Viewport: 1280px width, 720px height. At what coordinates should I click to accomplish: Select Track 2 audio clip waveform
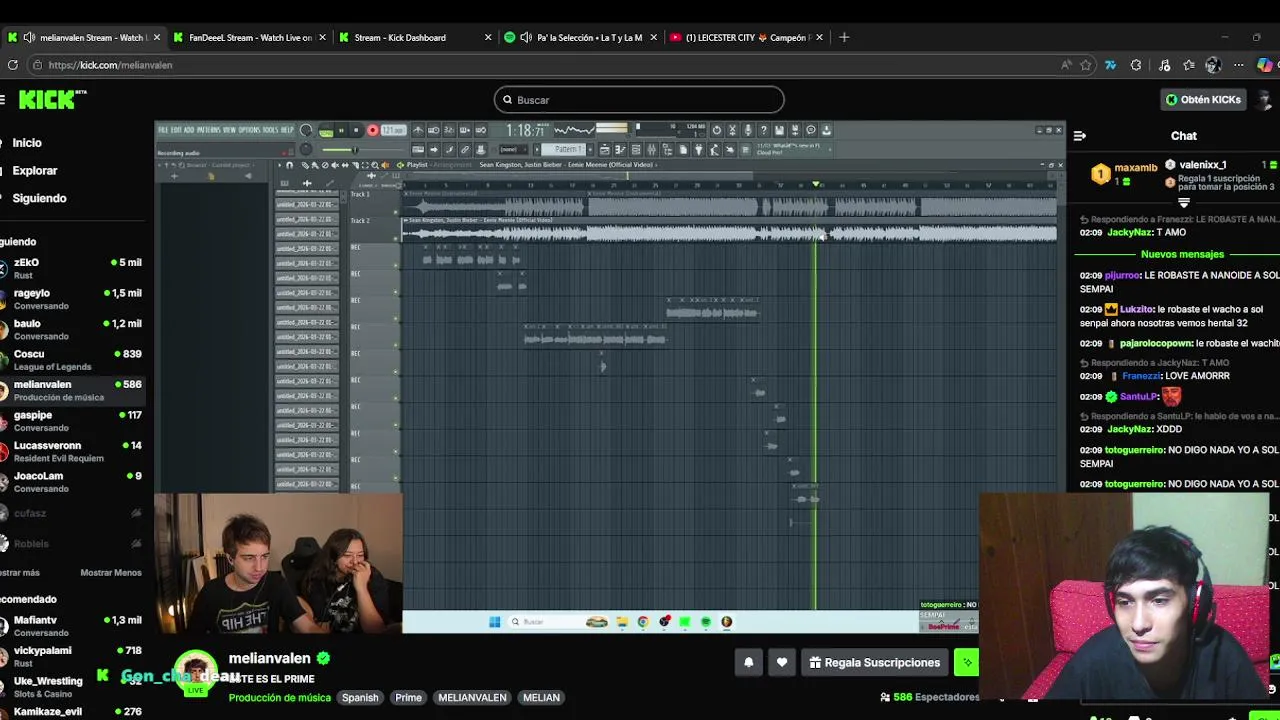(729, 233)
